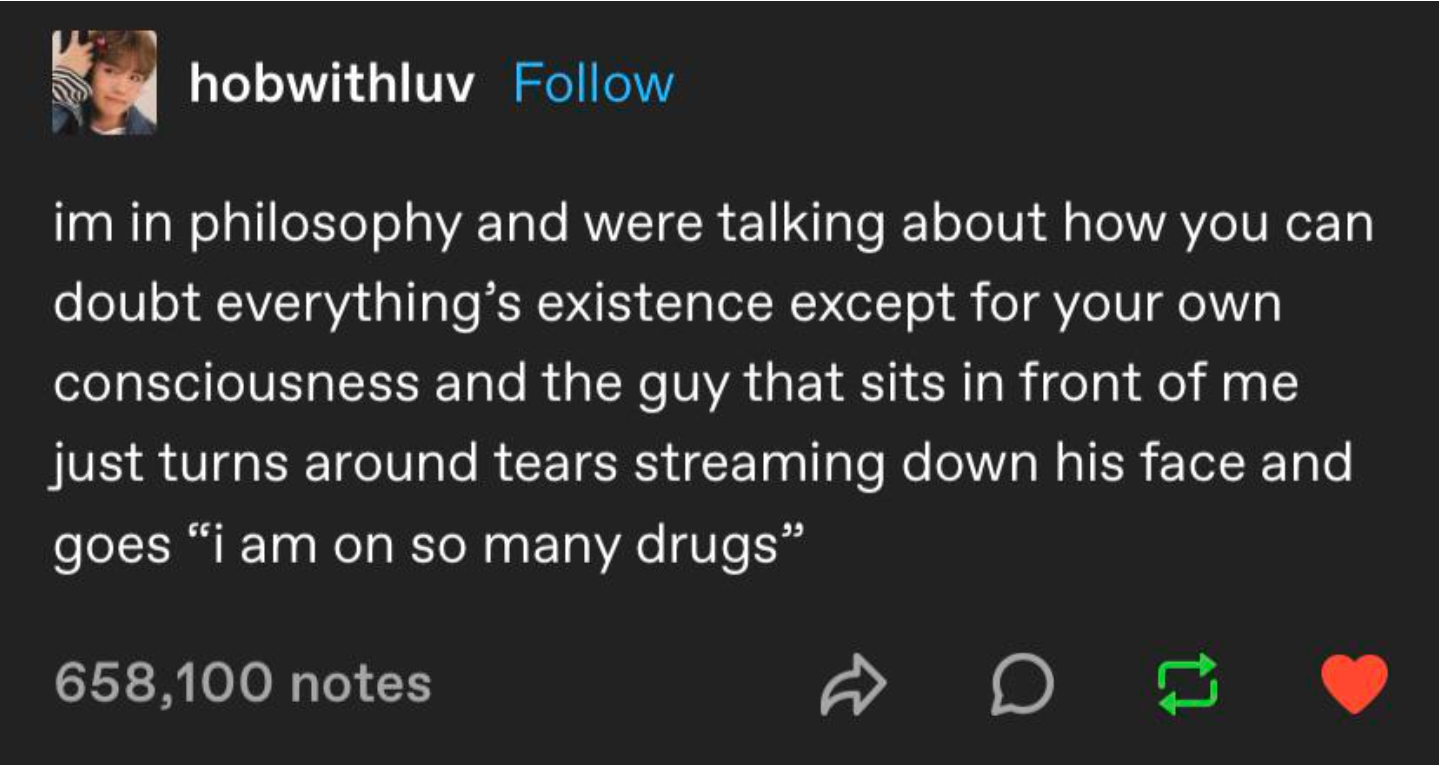The width and height of the screenshot is (1439, 765).
Task: View the 658,100 notes
Action: (x=243, y=684)
